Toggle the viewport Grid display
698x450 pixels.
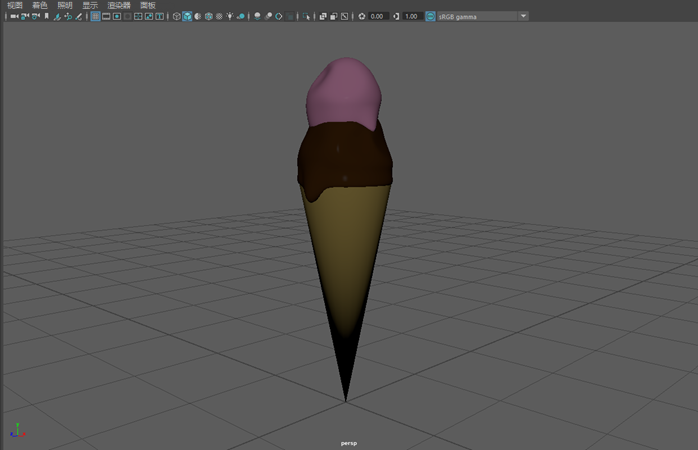click(x=95, y=16)
